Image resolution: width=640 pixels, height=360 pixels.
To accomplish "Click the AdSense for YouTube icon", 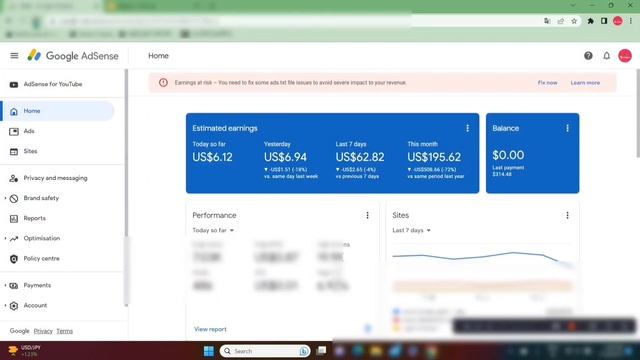I will tap(14, 84).
